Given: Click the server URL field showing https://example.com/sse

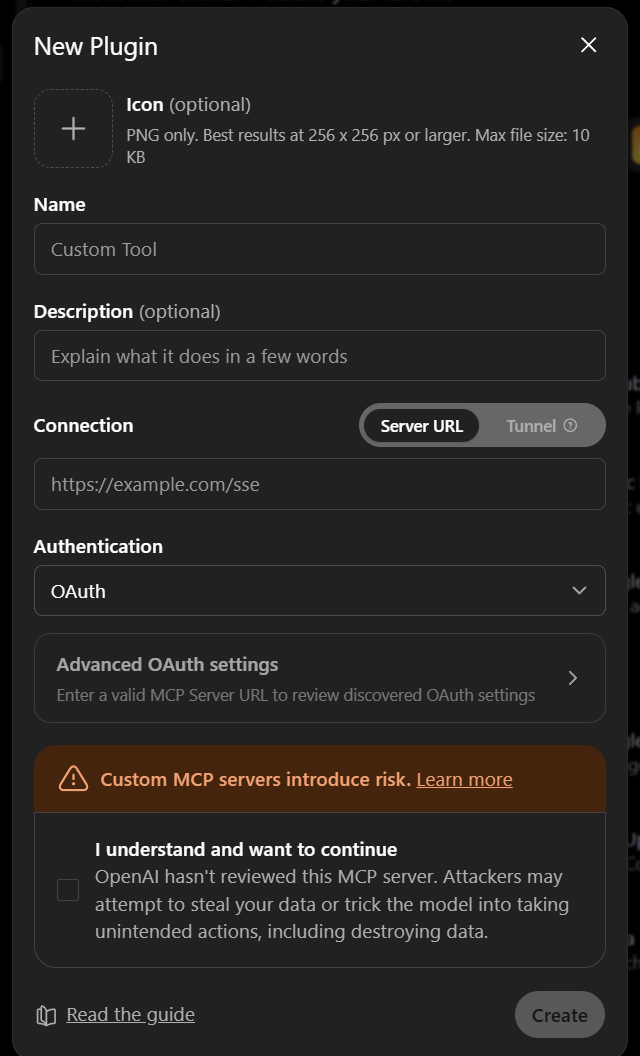Looking at the screenshot, I should (320, 484).
